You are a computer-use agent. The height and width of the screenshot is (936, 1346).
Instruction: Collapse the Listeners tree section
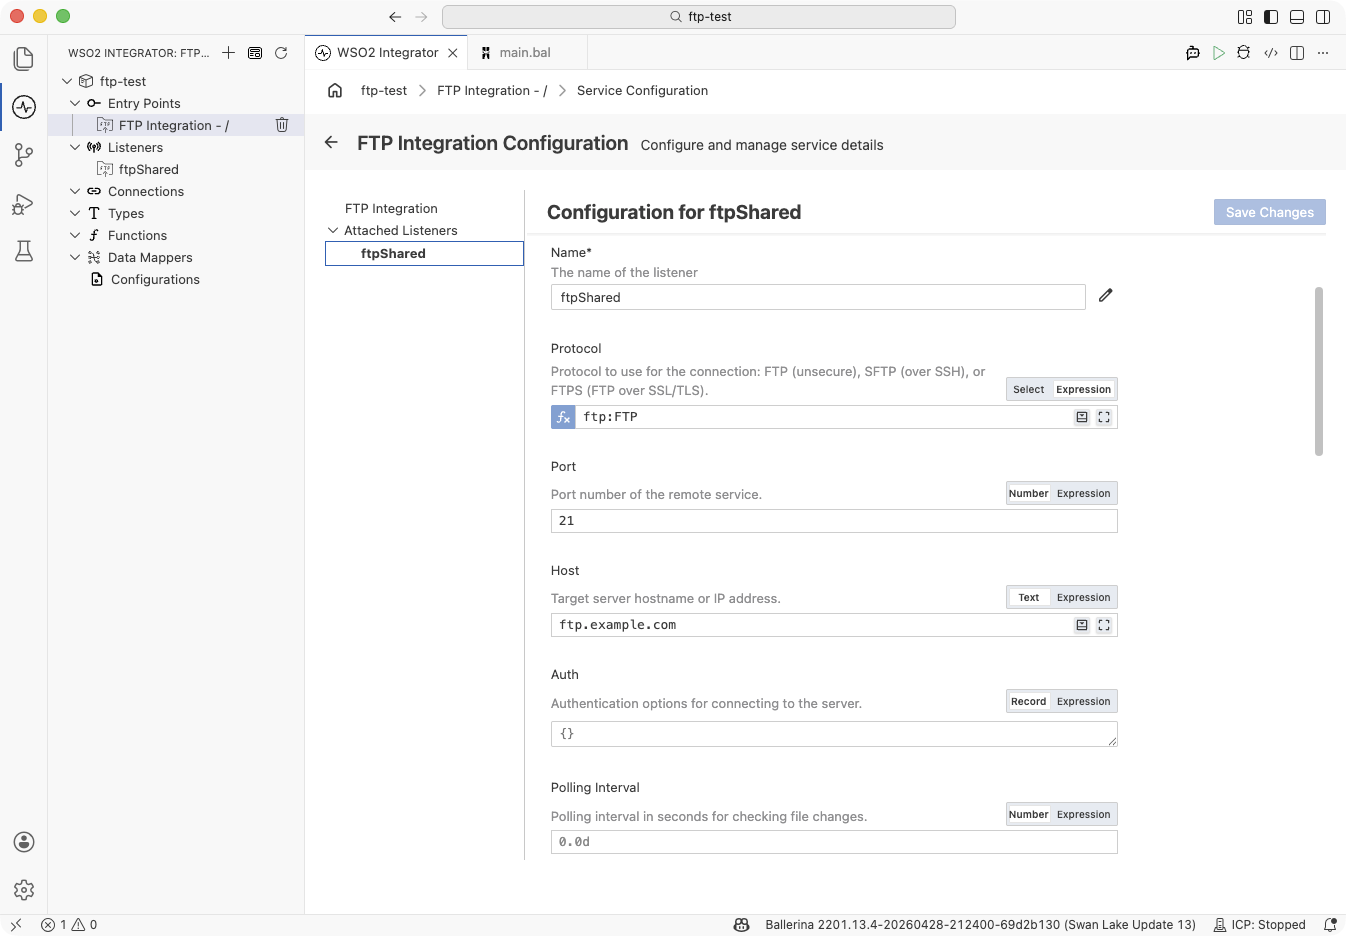[75, 147]
